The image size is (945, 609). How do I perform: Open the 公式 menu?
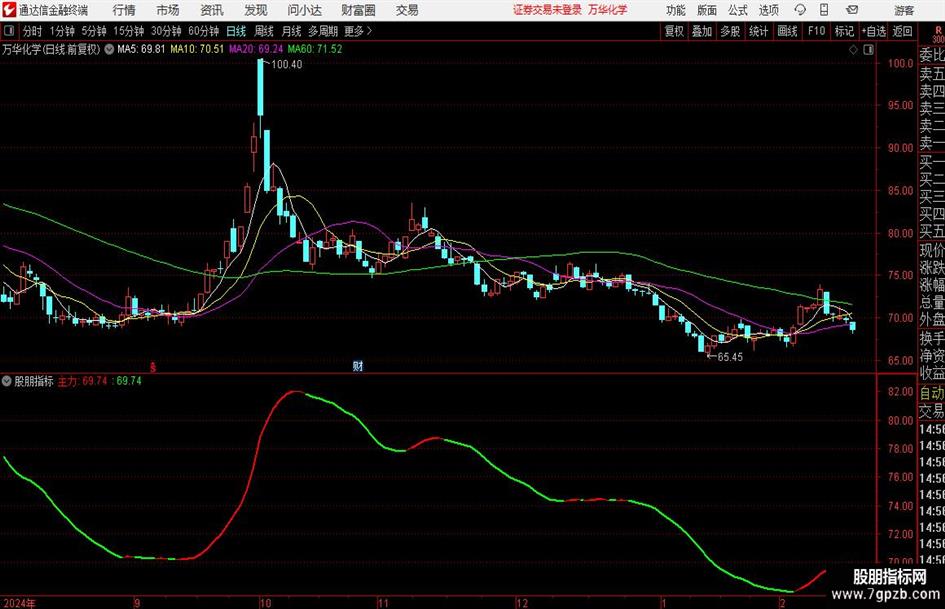click(737, 10)
